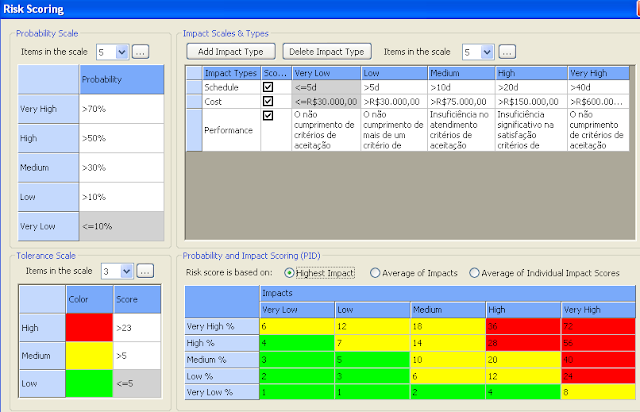The image size is (640, 412).
Task: Open Impact Scales items in the scale dropdown
Action: tap(487, 52)
